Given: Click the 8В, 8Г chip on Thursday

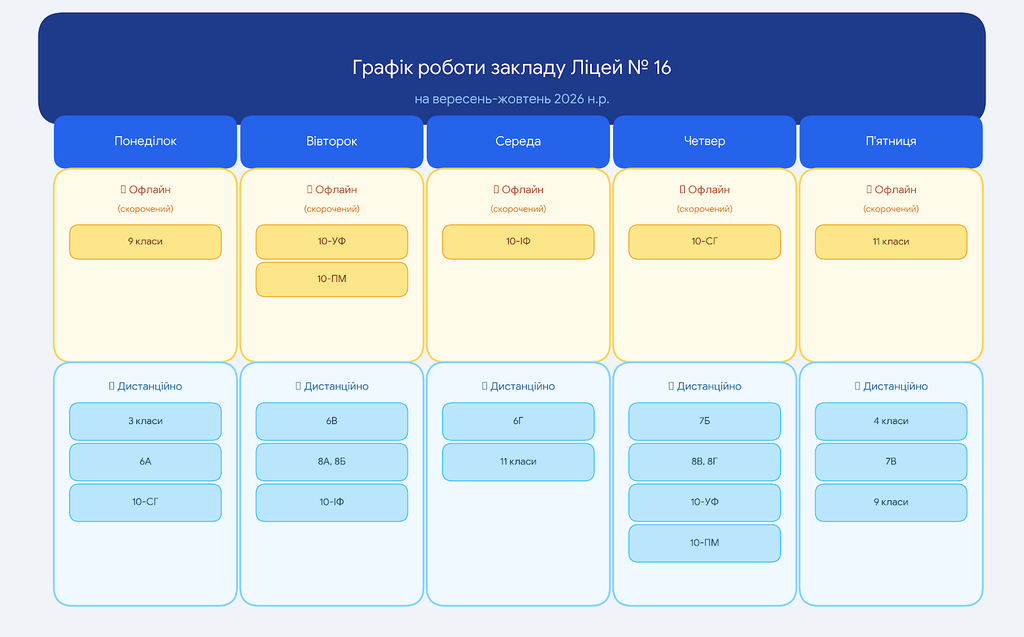Looking at the screenshot, I should [x=704, y=462].
